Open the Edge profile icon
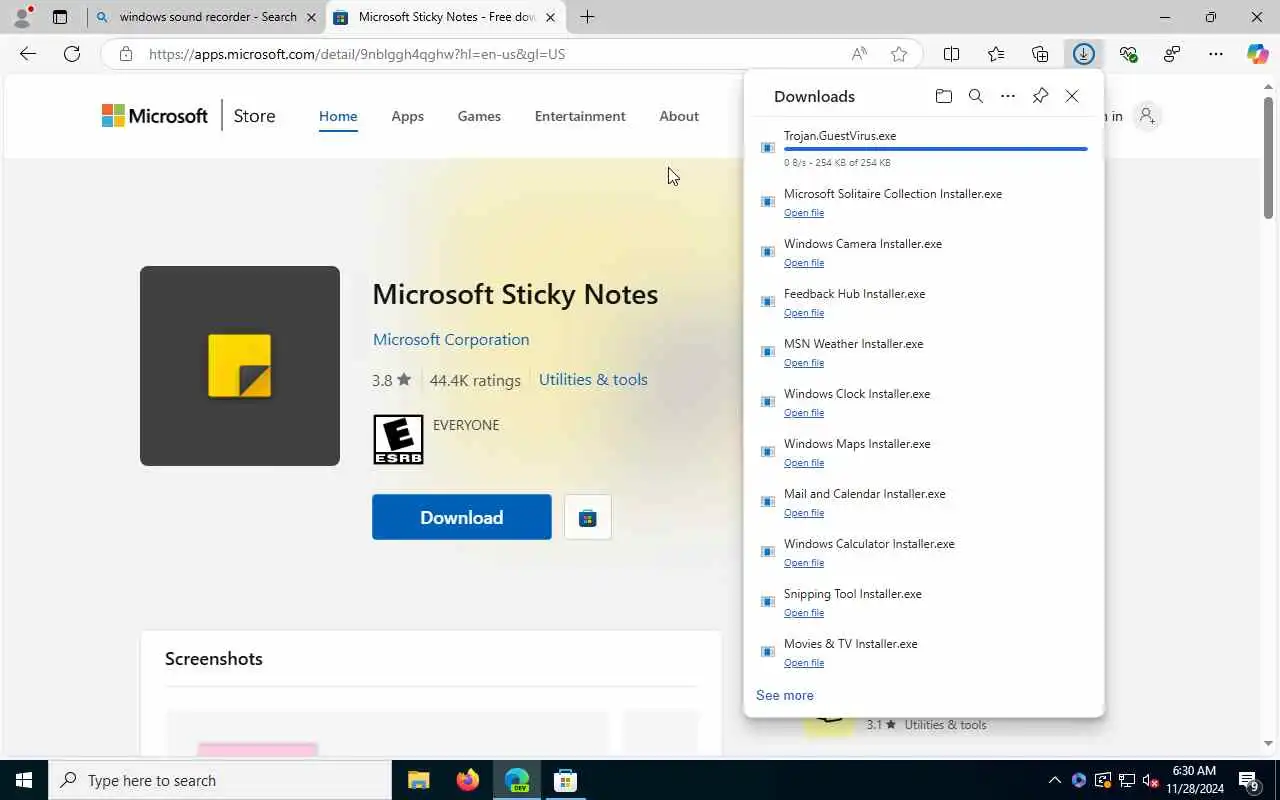1280x800 pixels. pyautogui.click(x=21, y=17)
